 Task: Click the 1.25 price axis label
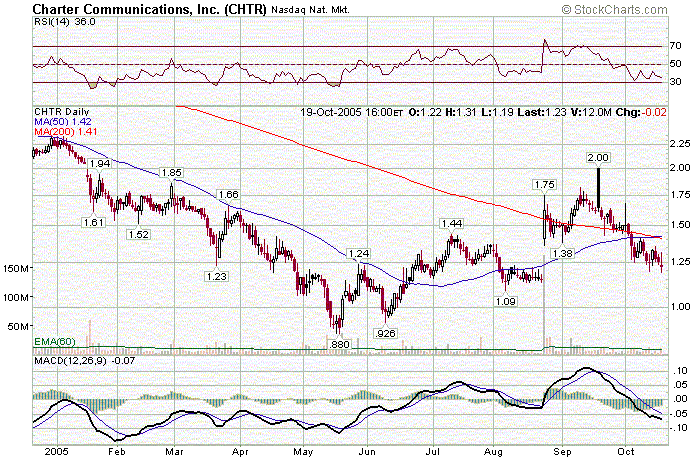click(x=680, y=262)
